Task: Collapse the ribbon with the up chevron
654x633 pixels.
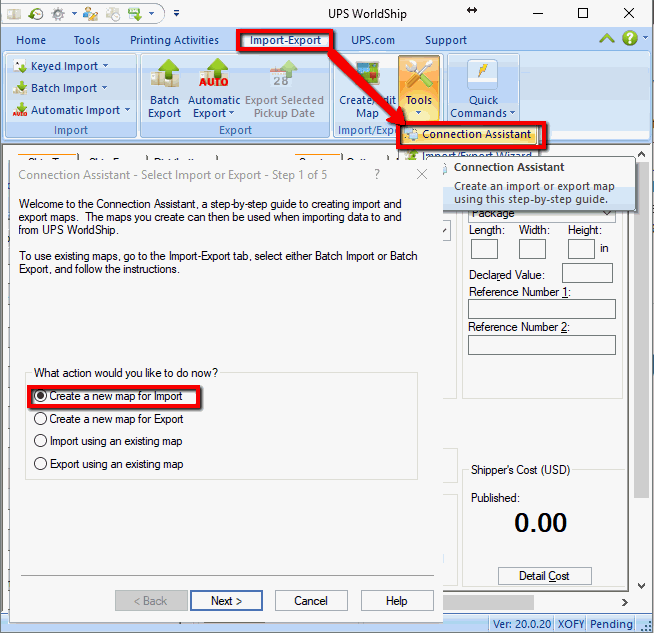Action: pyautogui.click(x=607, y=39)
